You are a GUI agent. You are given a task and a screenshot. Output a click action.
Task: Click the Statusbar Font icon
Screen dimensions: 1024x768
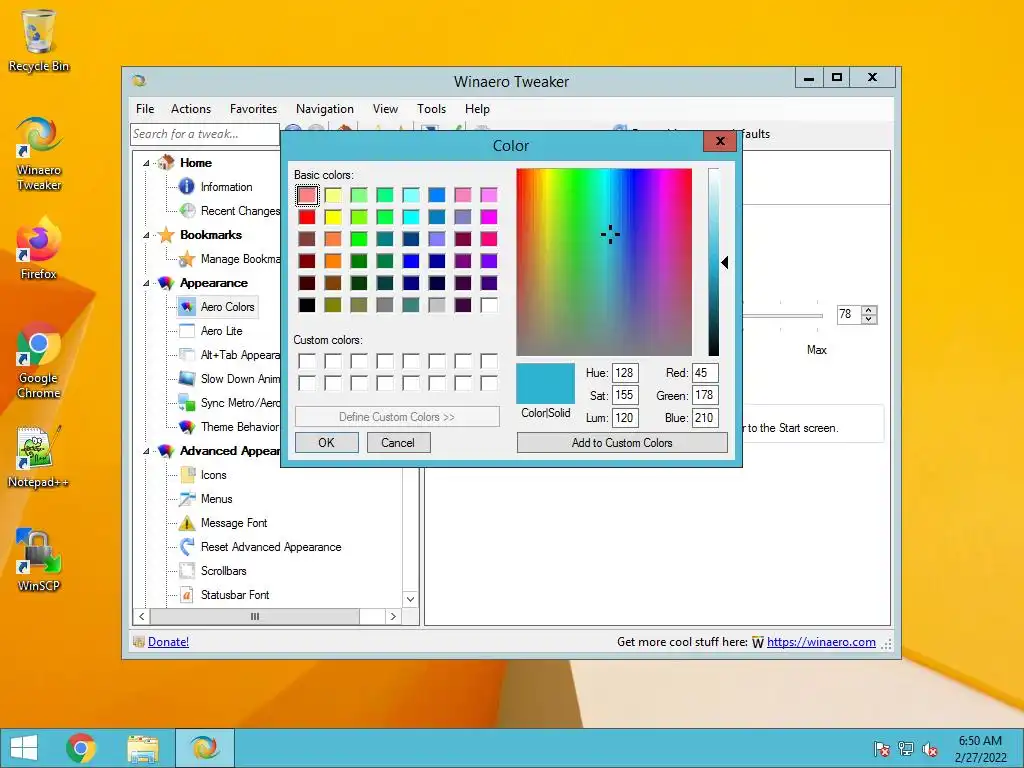pos(187,595)
